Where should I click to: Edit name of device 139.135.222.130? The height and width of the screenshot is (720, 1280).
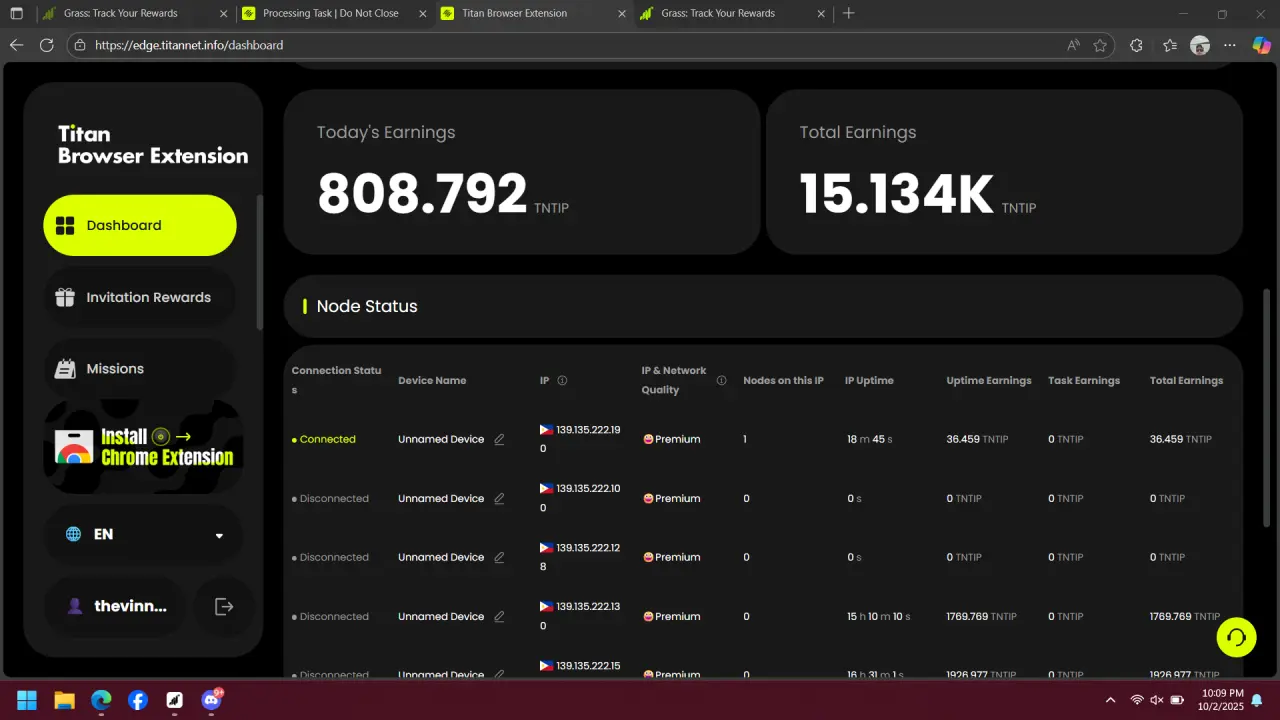[500, 616]
